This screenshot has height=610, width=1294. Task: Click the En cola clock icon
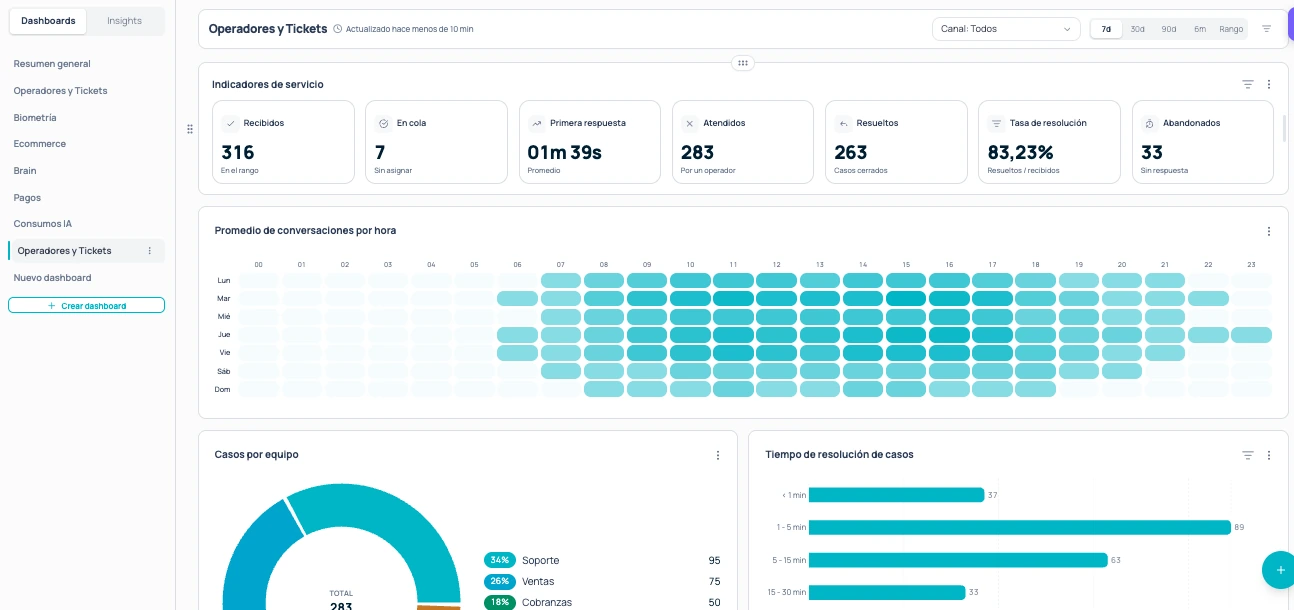(383, 124)
